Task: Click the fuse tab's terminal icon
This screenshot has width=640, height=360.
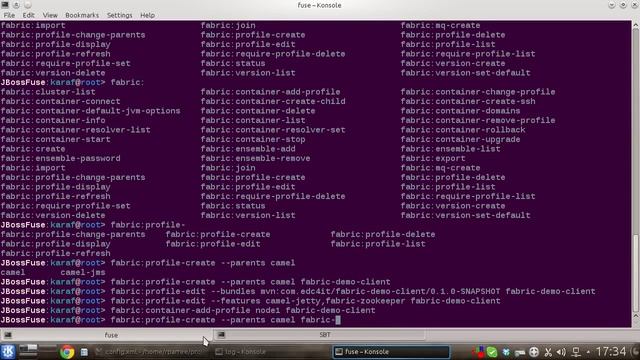Action: tap(7, 335)
